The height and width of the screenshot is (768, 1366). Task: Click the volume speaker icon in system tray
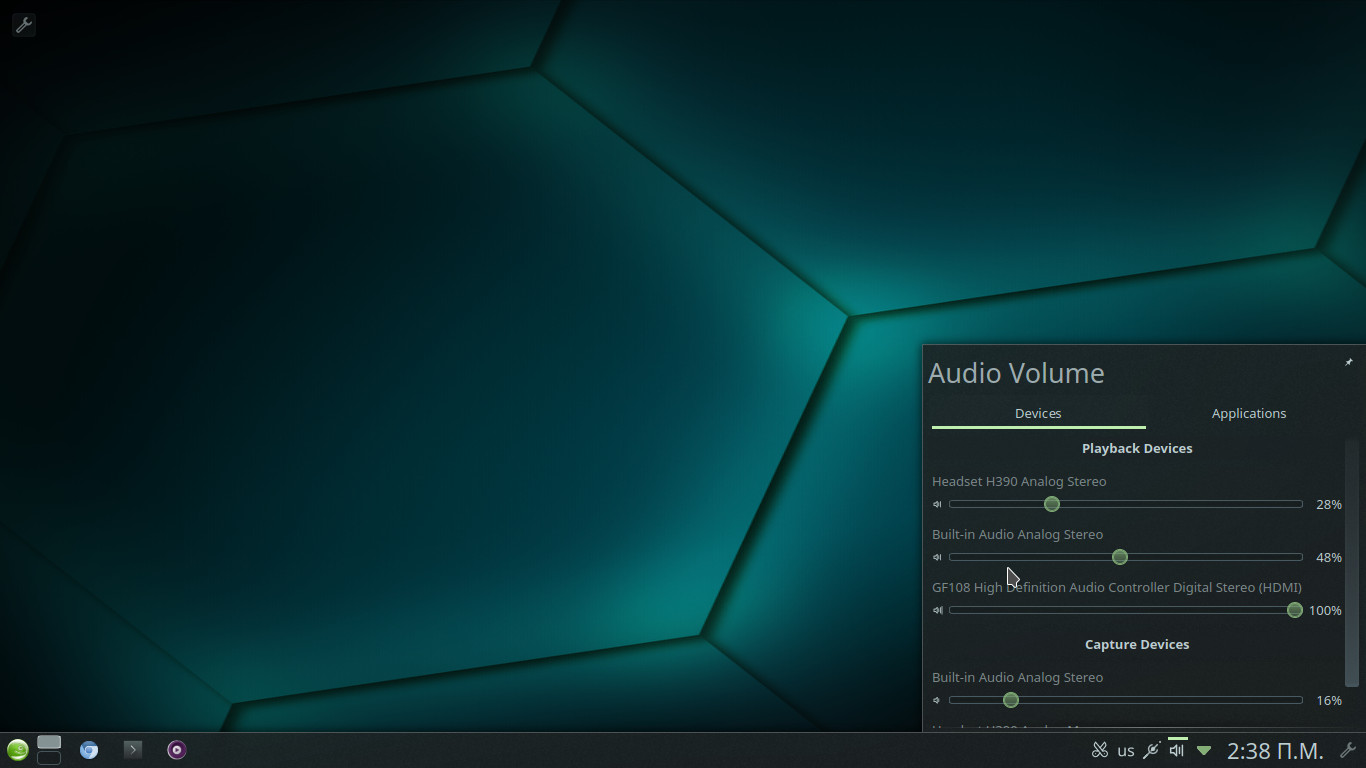[1177, 750]
